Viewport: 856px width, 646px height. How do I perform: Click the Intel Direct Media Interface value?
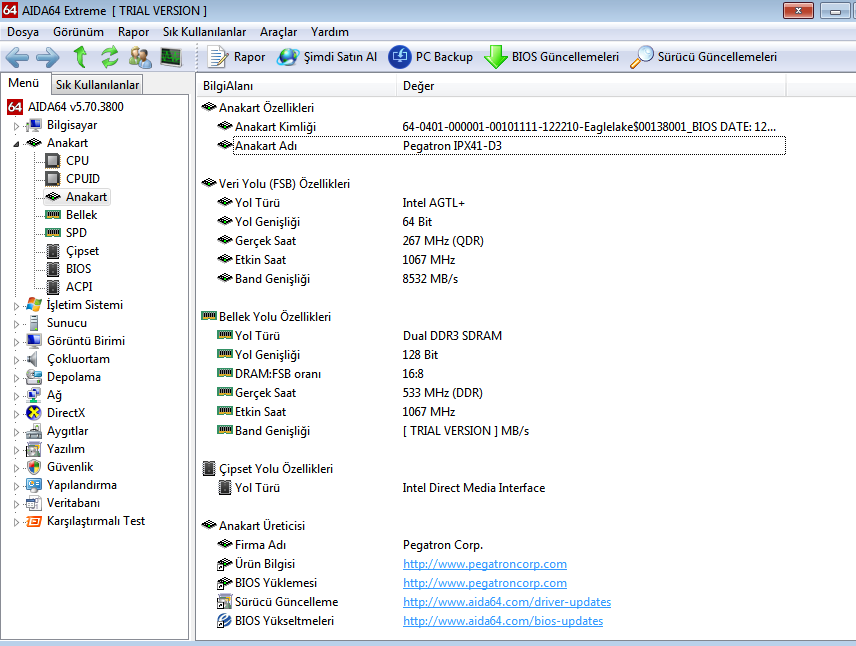pyautogui.click(x=474, y=488)
